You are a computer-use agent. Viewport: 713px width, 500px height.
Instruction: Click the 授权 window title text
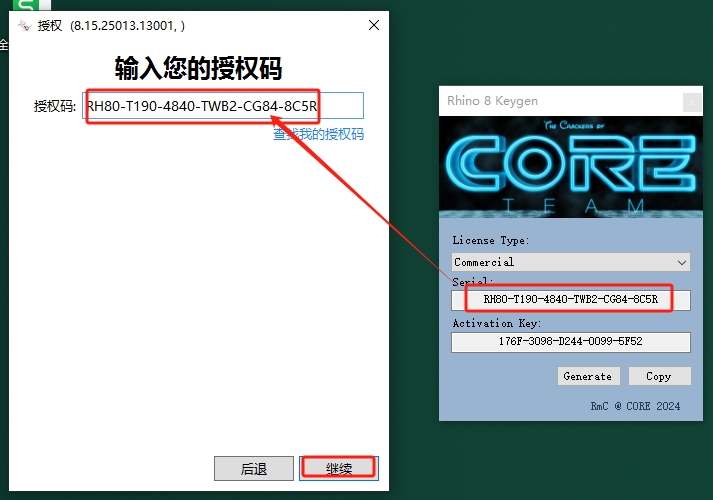click(x=49, y=25)
